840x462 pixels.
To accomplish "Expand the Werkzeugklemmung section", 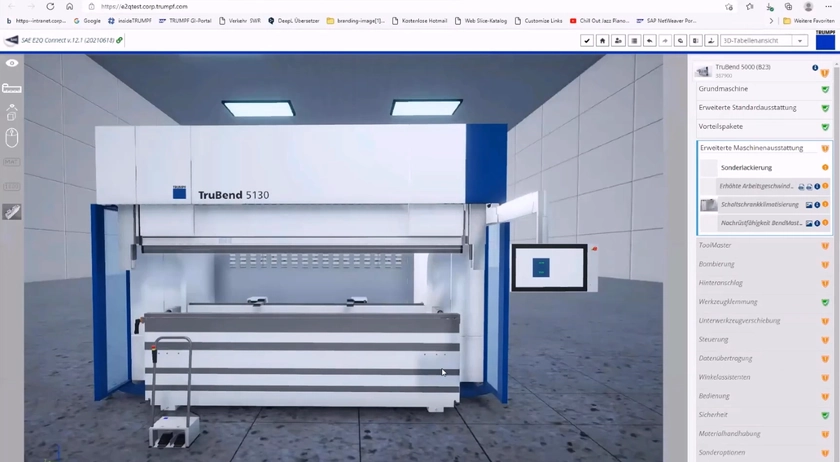I will 763,302.
